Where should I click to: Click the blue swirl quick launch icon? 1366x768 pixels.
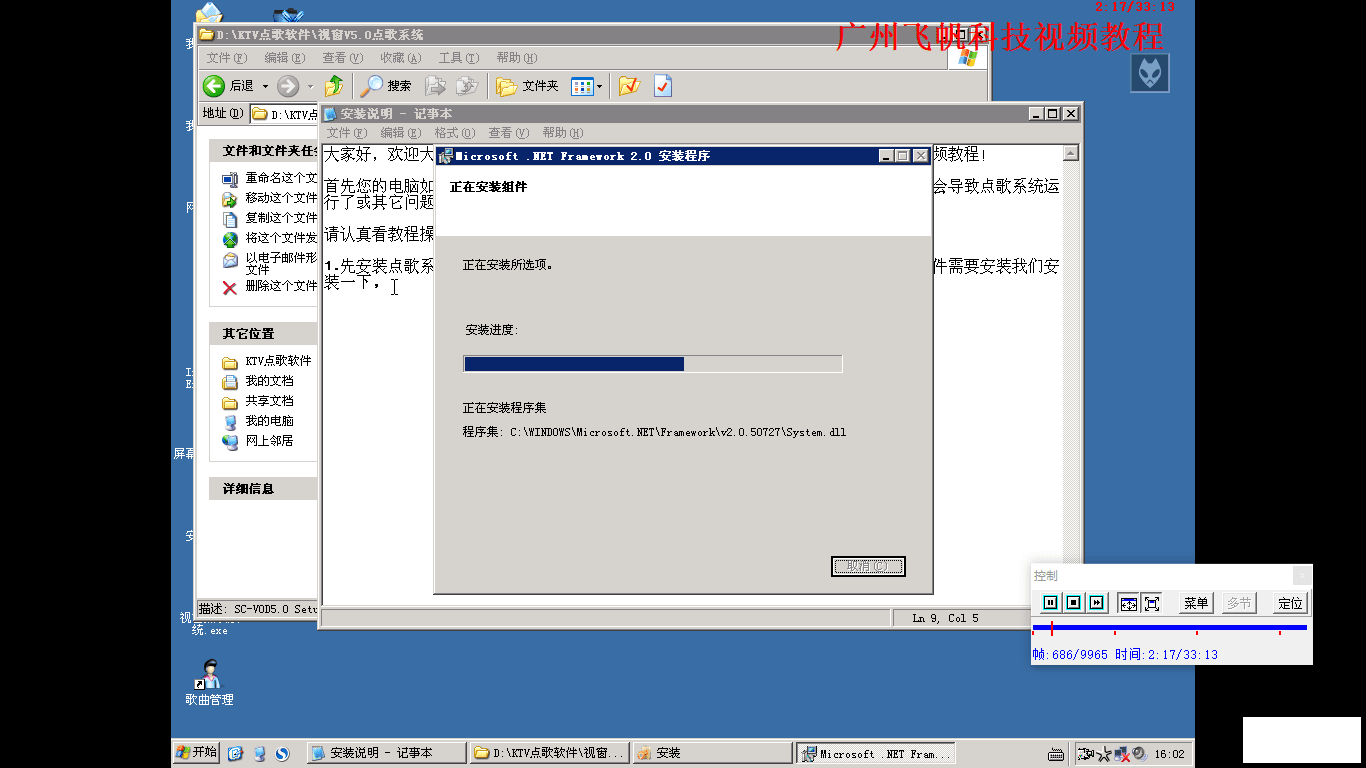(282, 753)
